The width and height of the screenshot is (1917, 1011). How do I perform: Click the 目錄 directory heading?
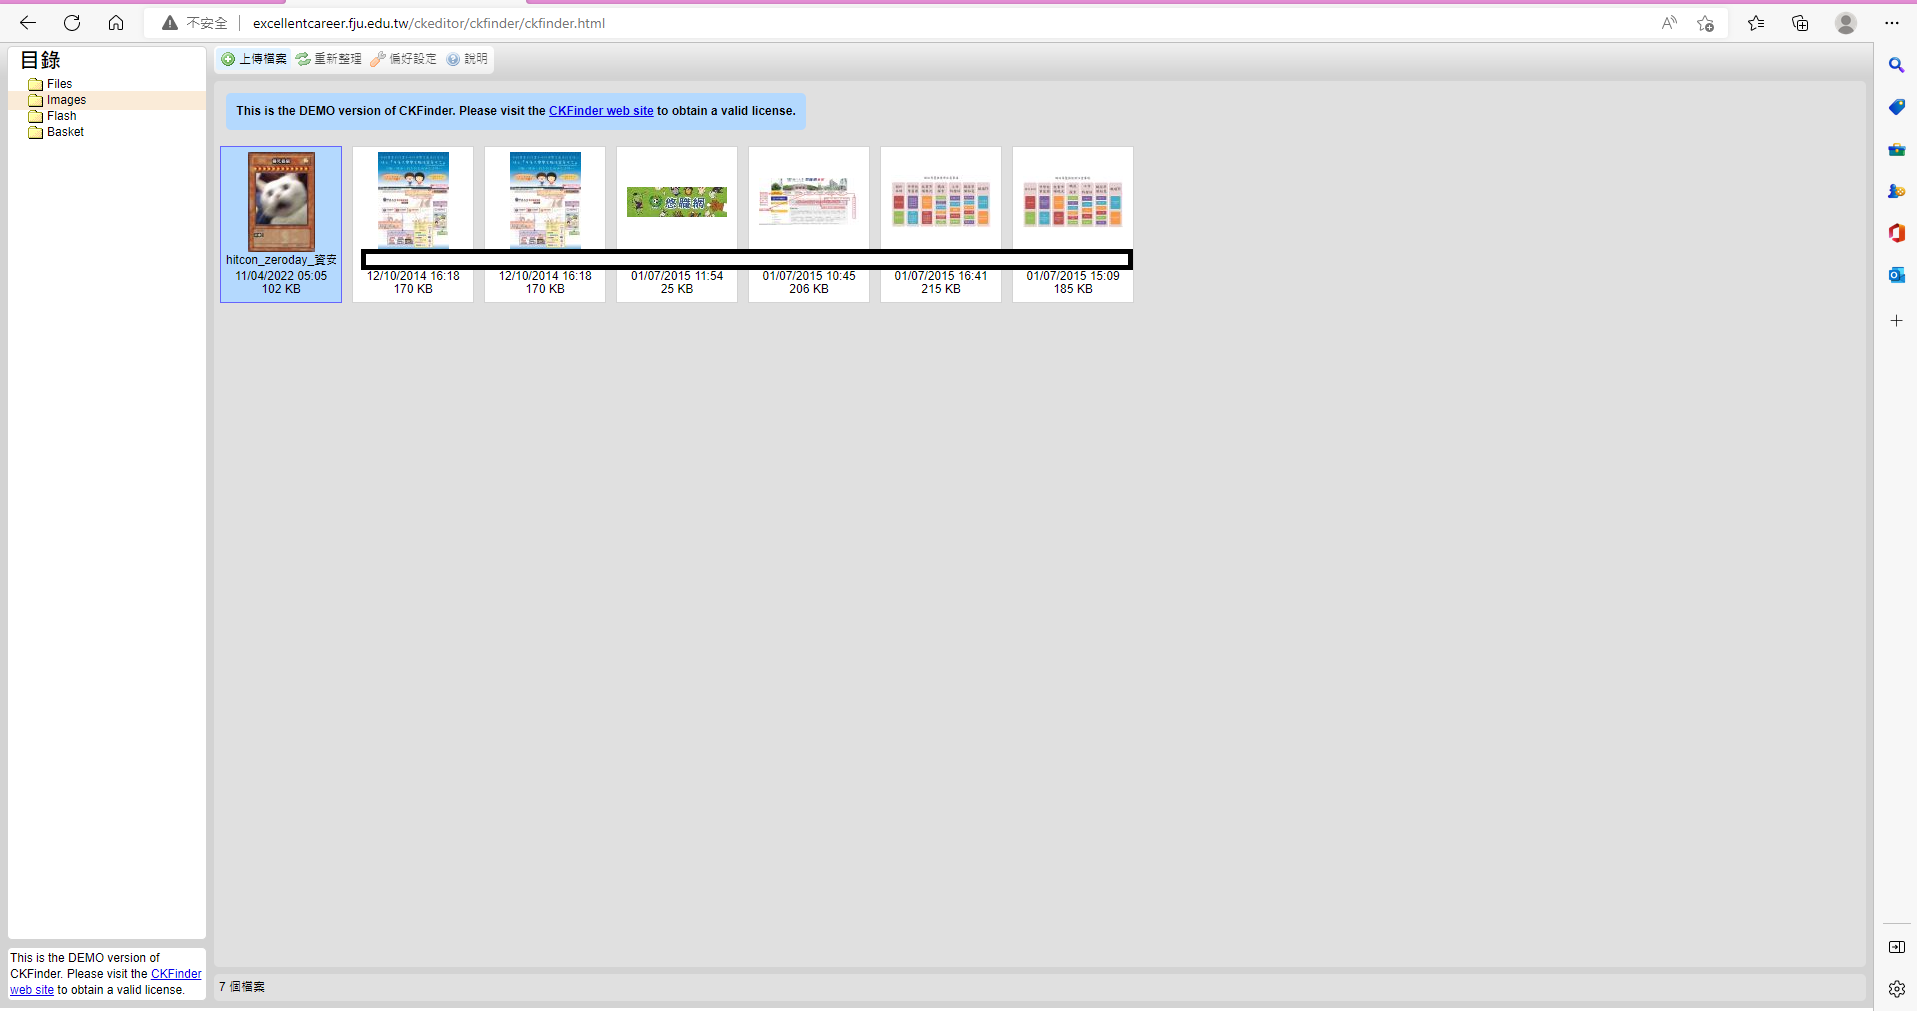click(41, 60)
